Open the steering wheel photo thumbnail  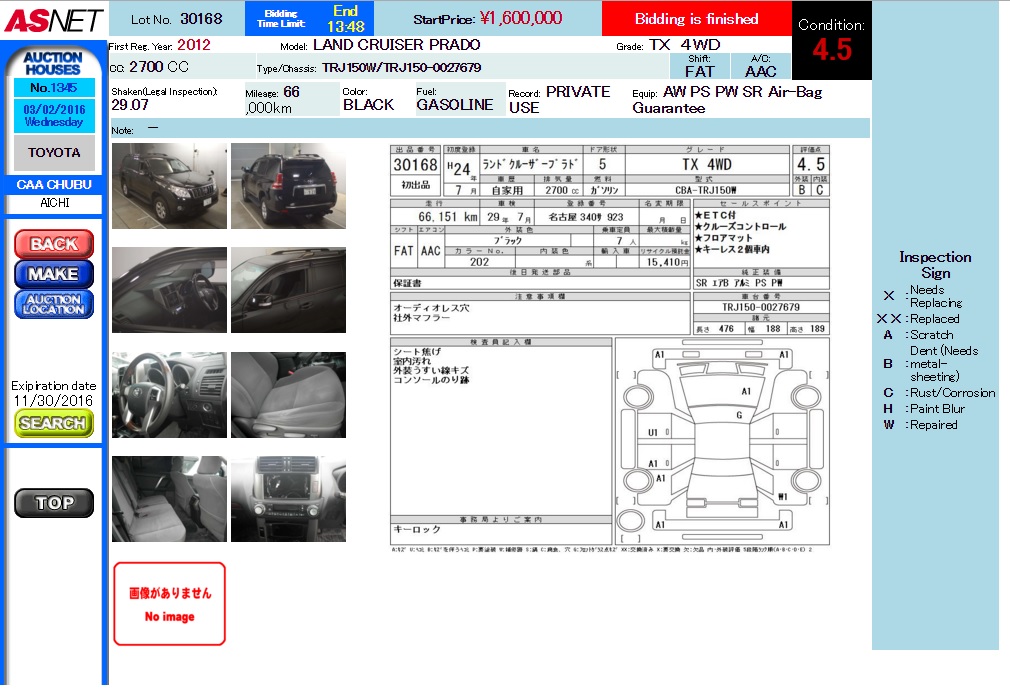click(x=169, y=394)
